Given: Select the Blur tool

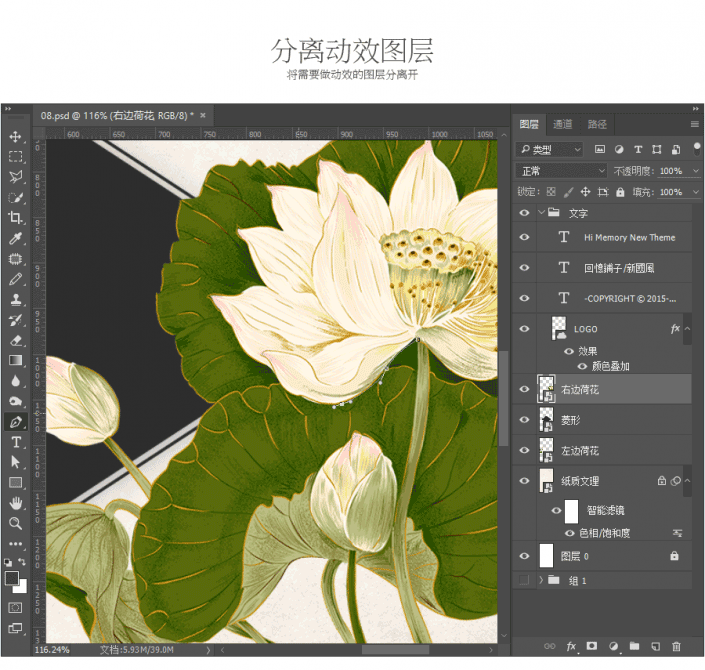Looking at the screenshot, I should click(15, 381).
